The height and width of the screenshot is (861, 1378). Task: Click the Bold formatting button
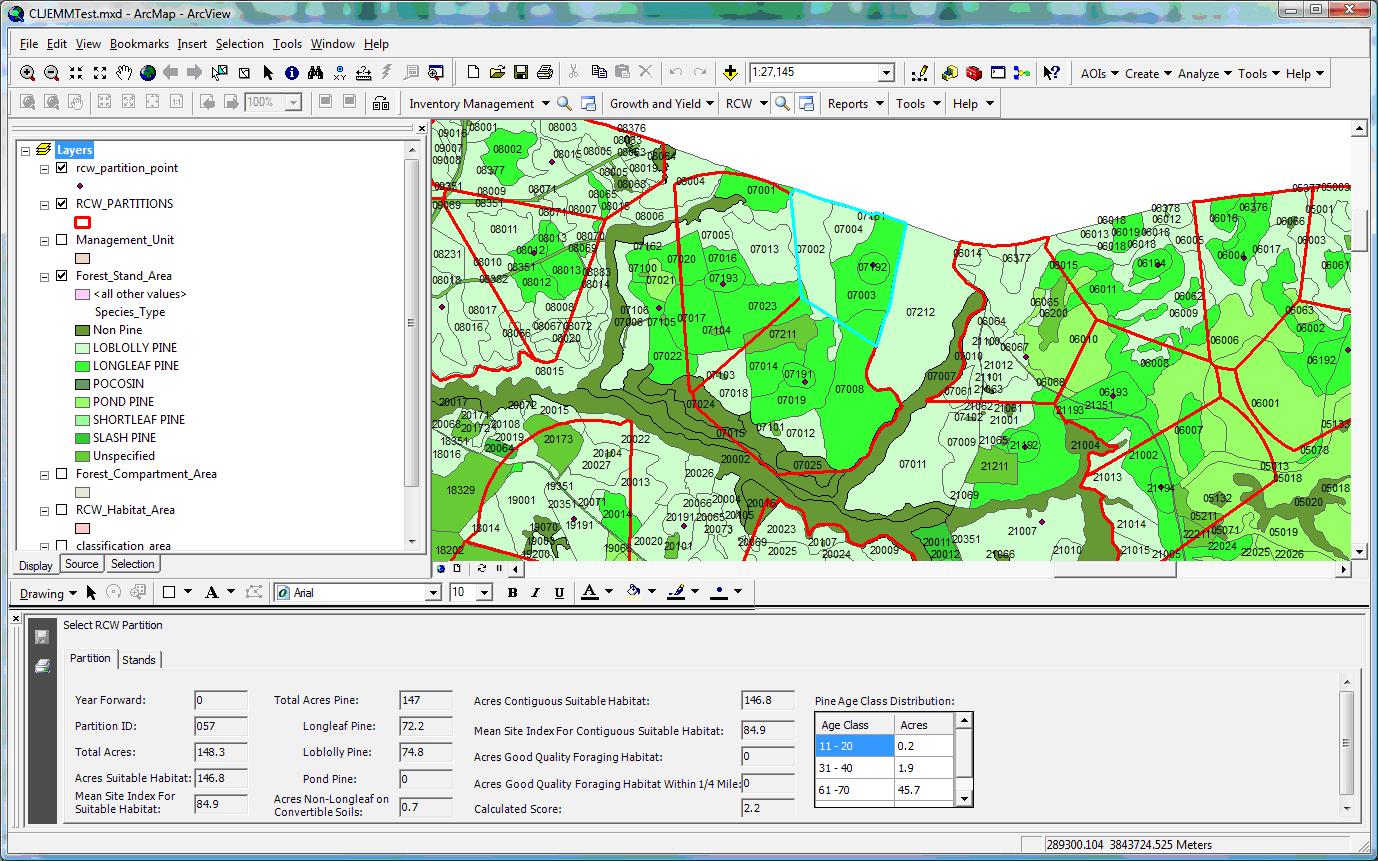pyautogui.click(x=512, y=593)
